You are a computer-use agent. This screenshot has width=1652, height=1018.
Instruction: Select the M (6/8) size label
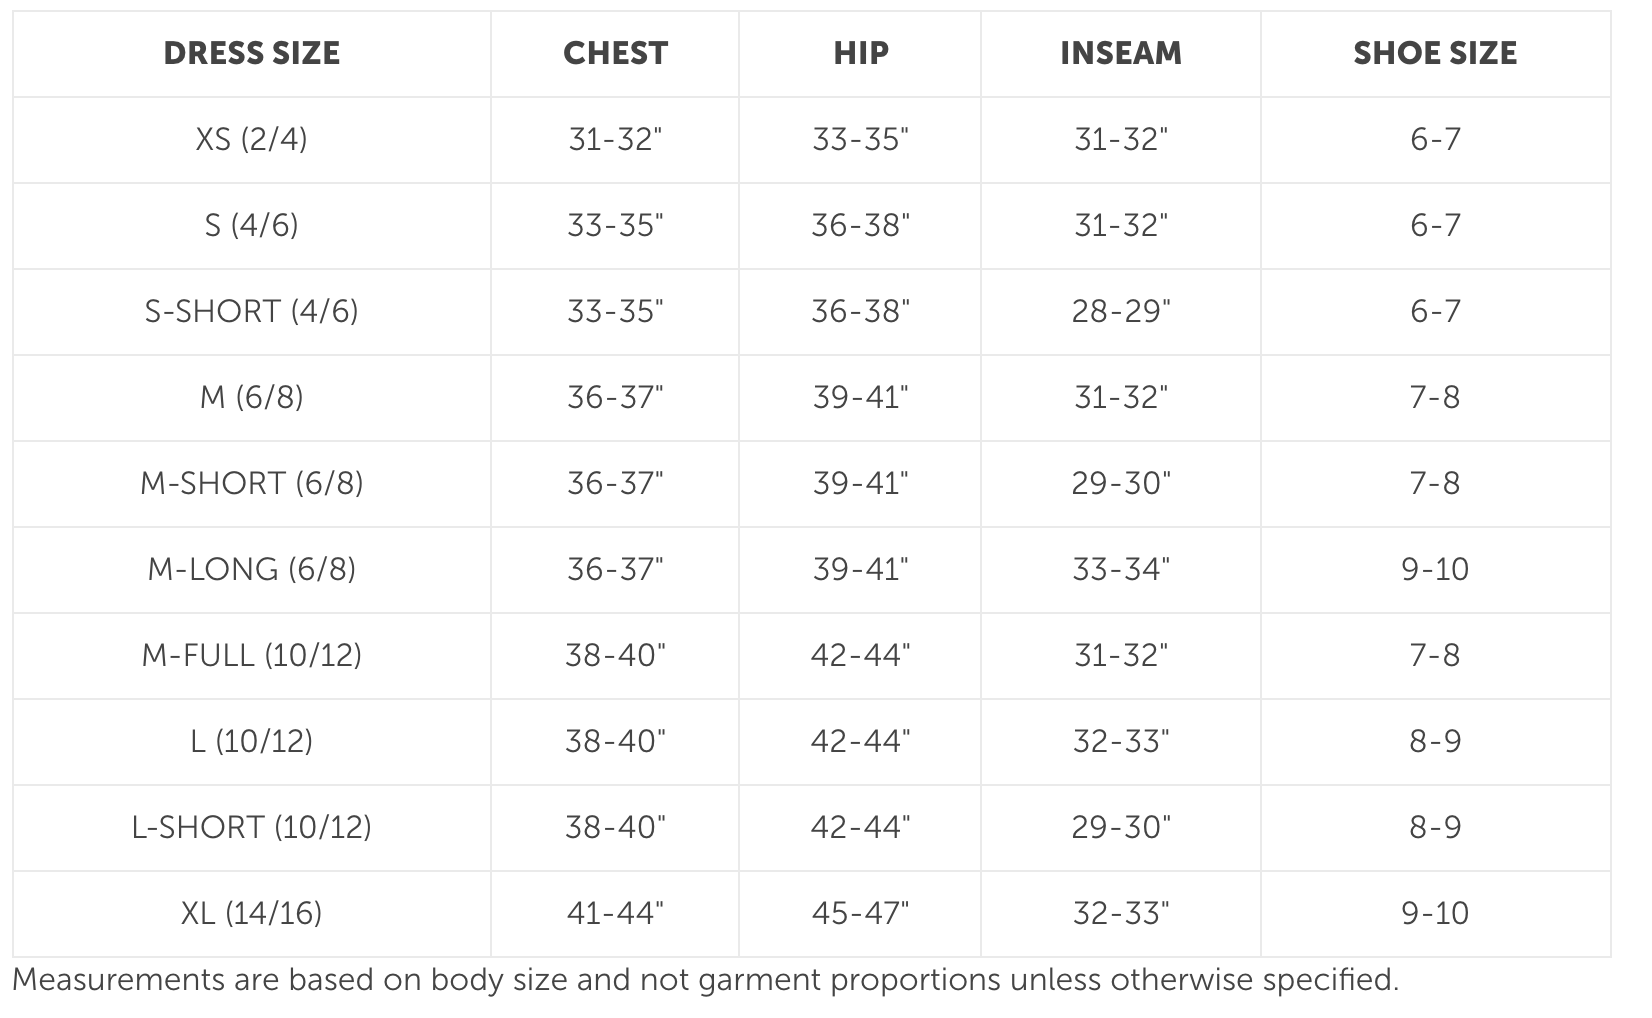pos(251,397)
